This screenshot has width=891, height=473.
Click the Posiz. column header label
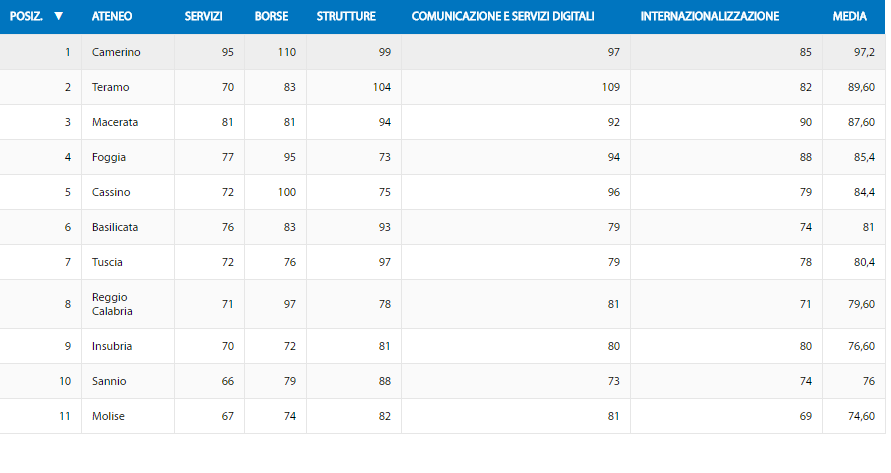pyautogui.click(x=26, y=16)
